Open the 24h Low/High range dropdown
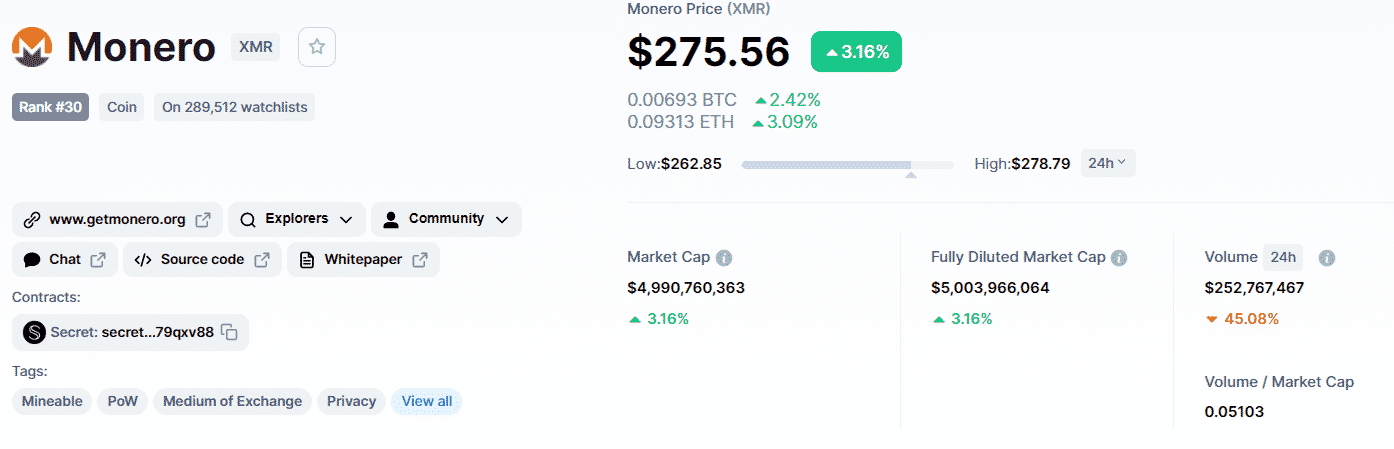1394x449 pixels. [1108, 163]
